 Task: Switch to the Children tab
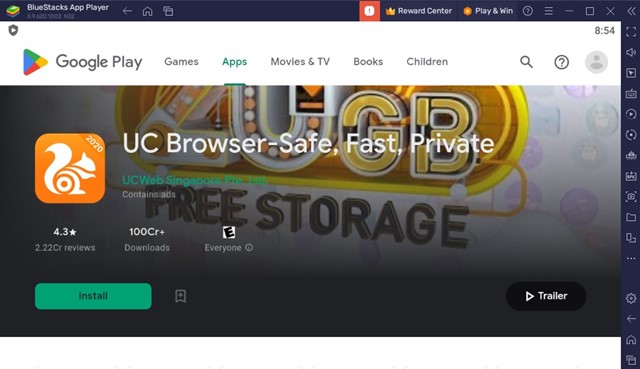[x=427, y=62]
